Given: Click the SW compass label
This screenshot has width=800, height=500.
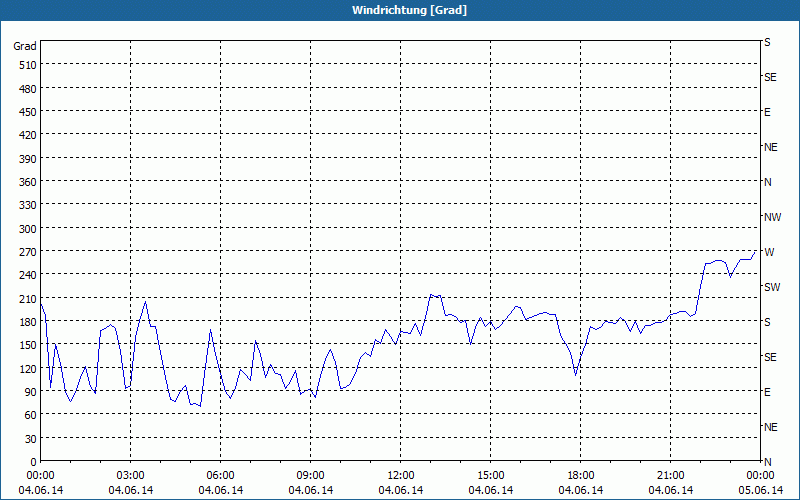Looking at the screenshot, I should click(x=772, y=287).
